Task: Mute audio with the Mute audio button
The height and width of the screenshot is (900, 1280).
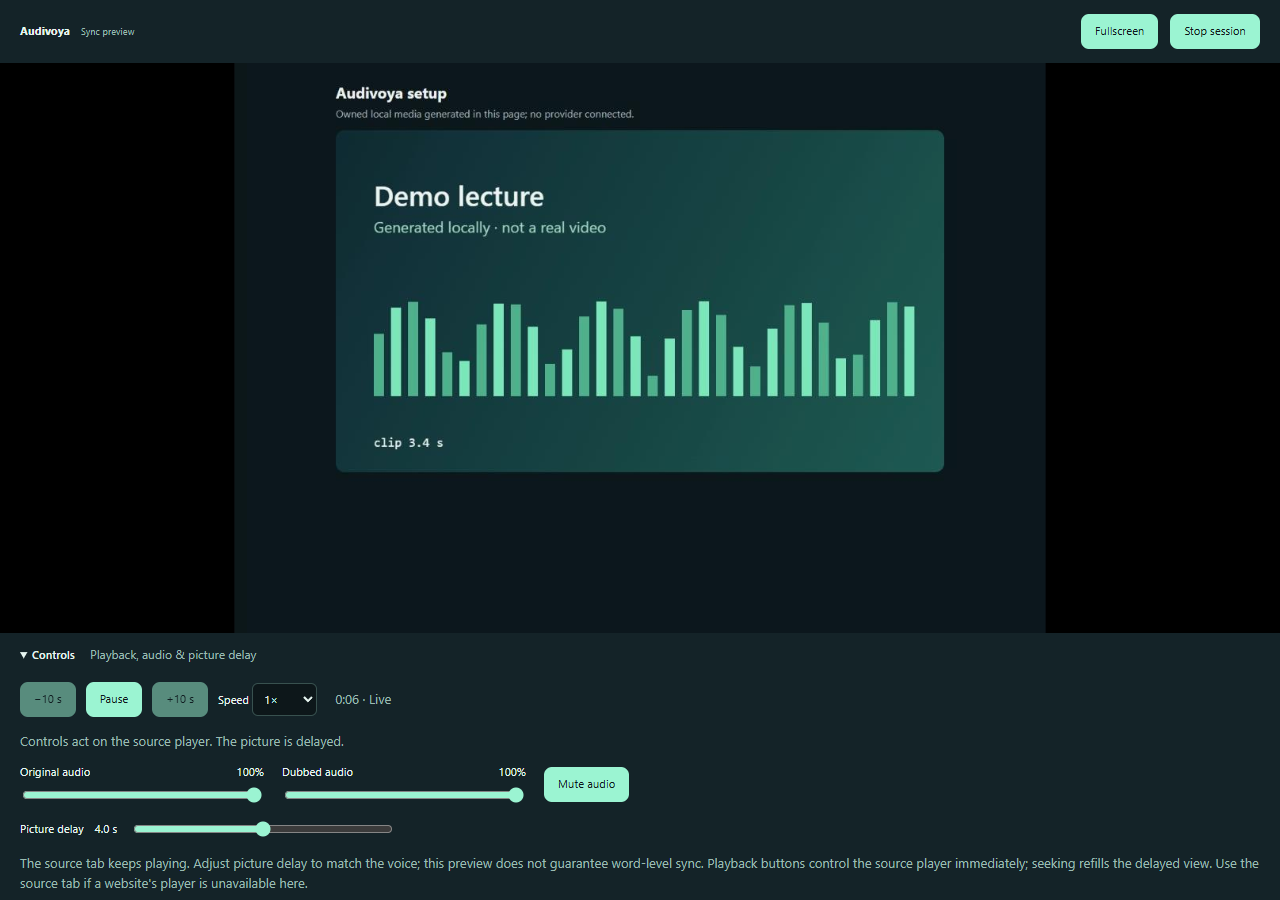Action: pyautogui.click(x=586, y=784)
